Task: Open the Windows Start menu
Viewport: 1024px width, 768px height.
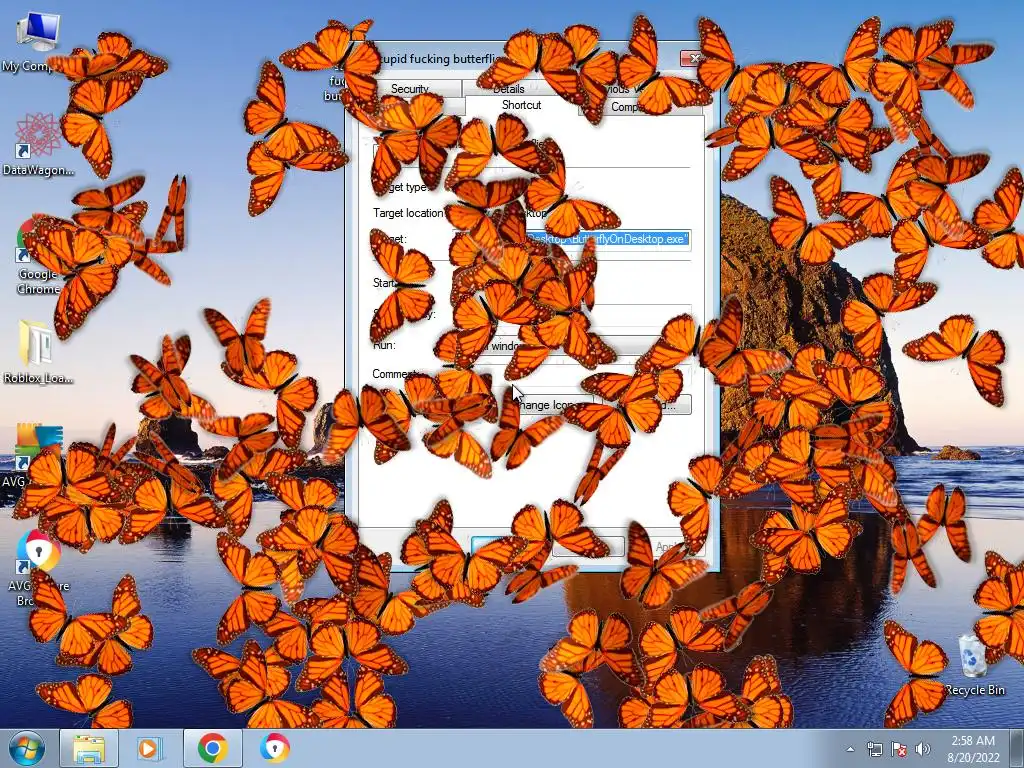Action: pyautogui.click(x=26, y=748)
